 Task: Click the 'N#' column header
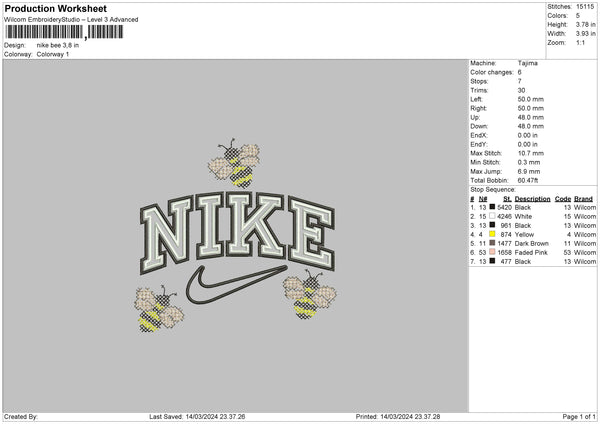point(483,199)
